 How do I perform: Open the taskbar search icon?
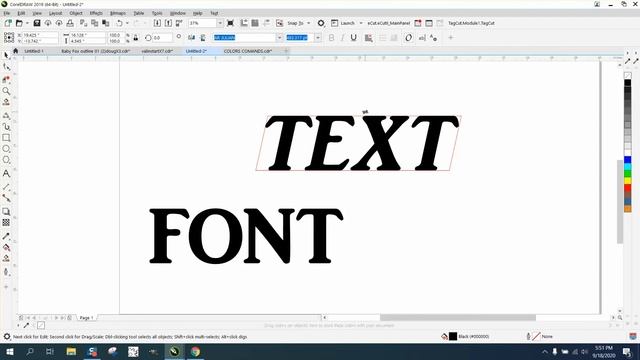click(29, 351)
